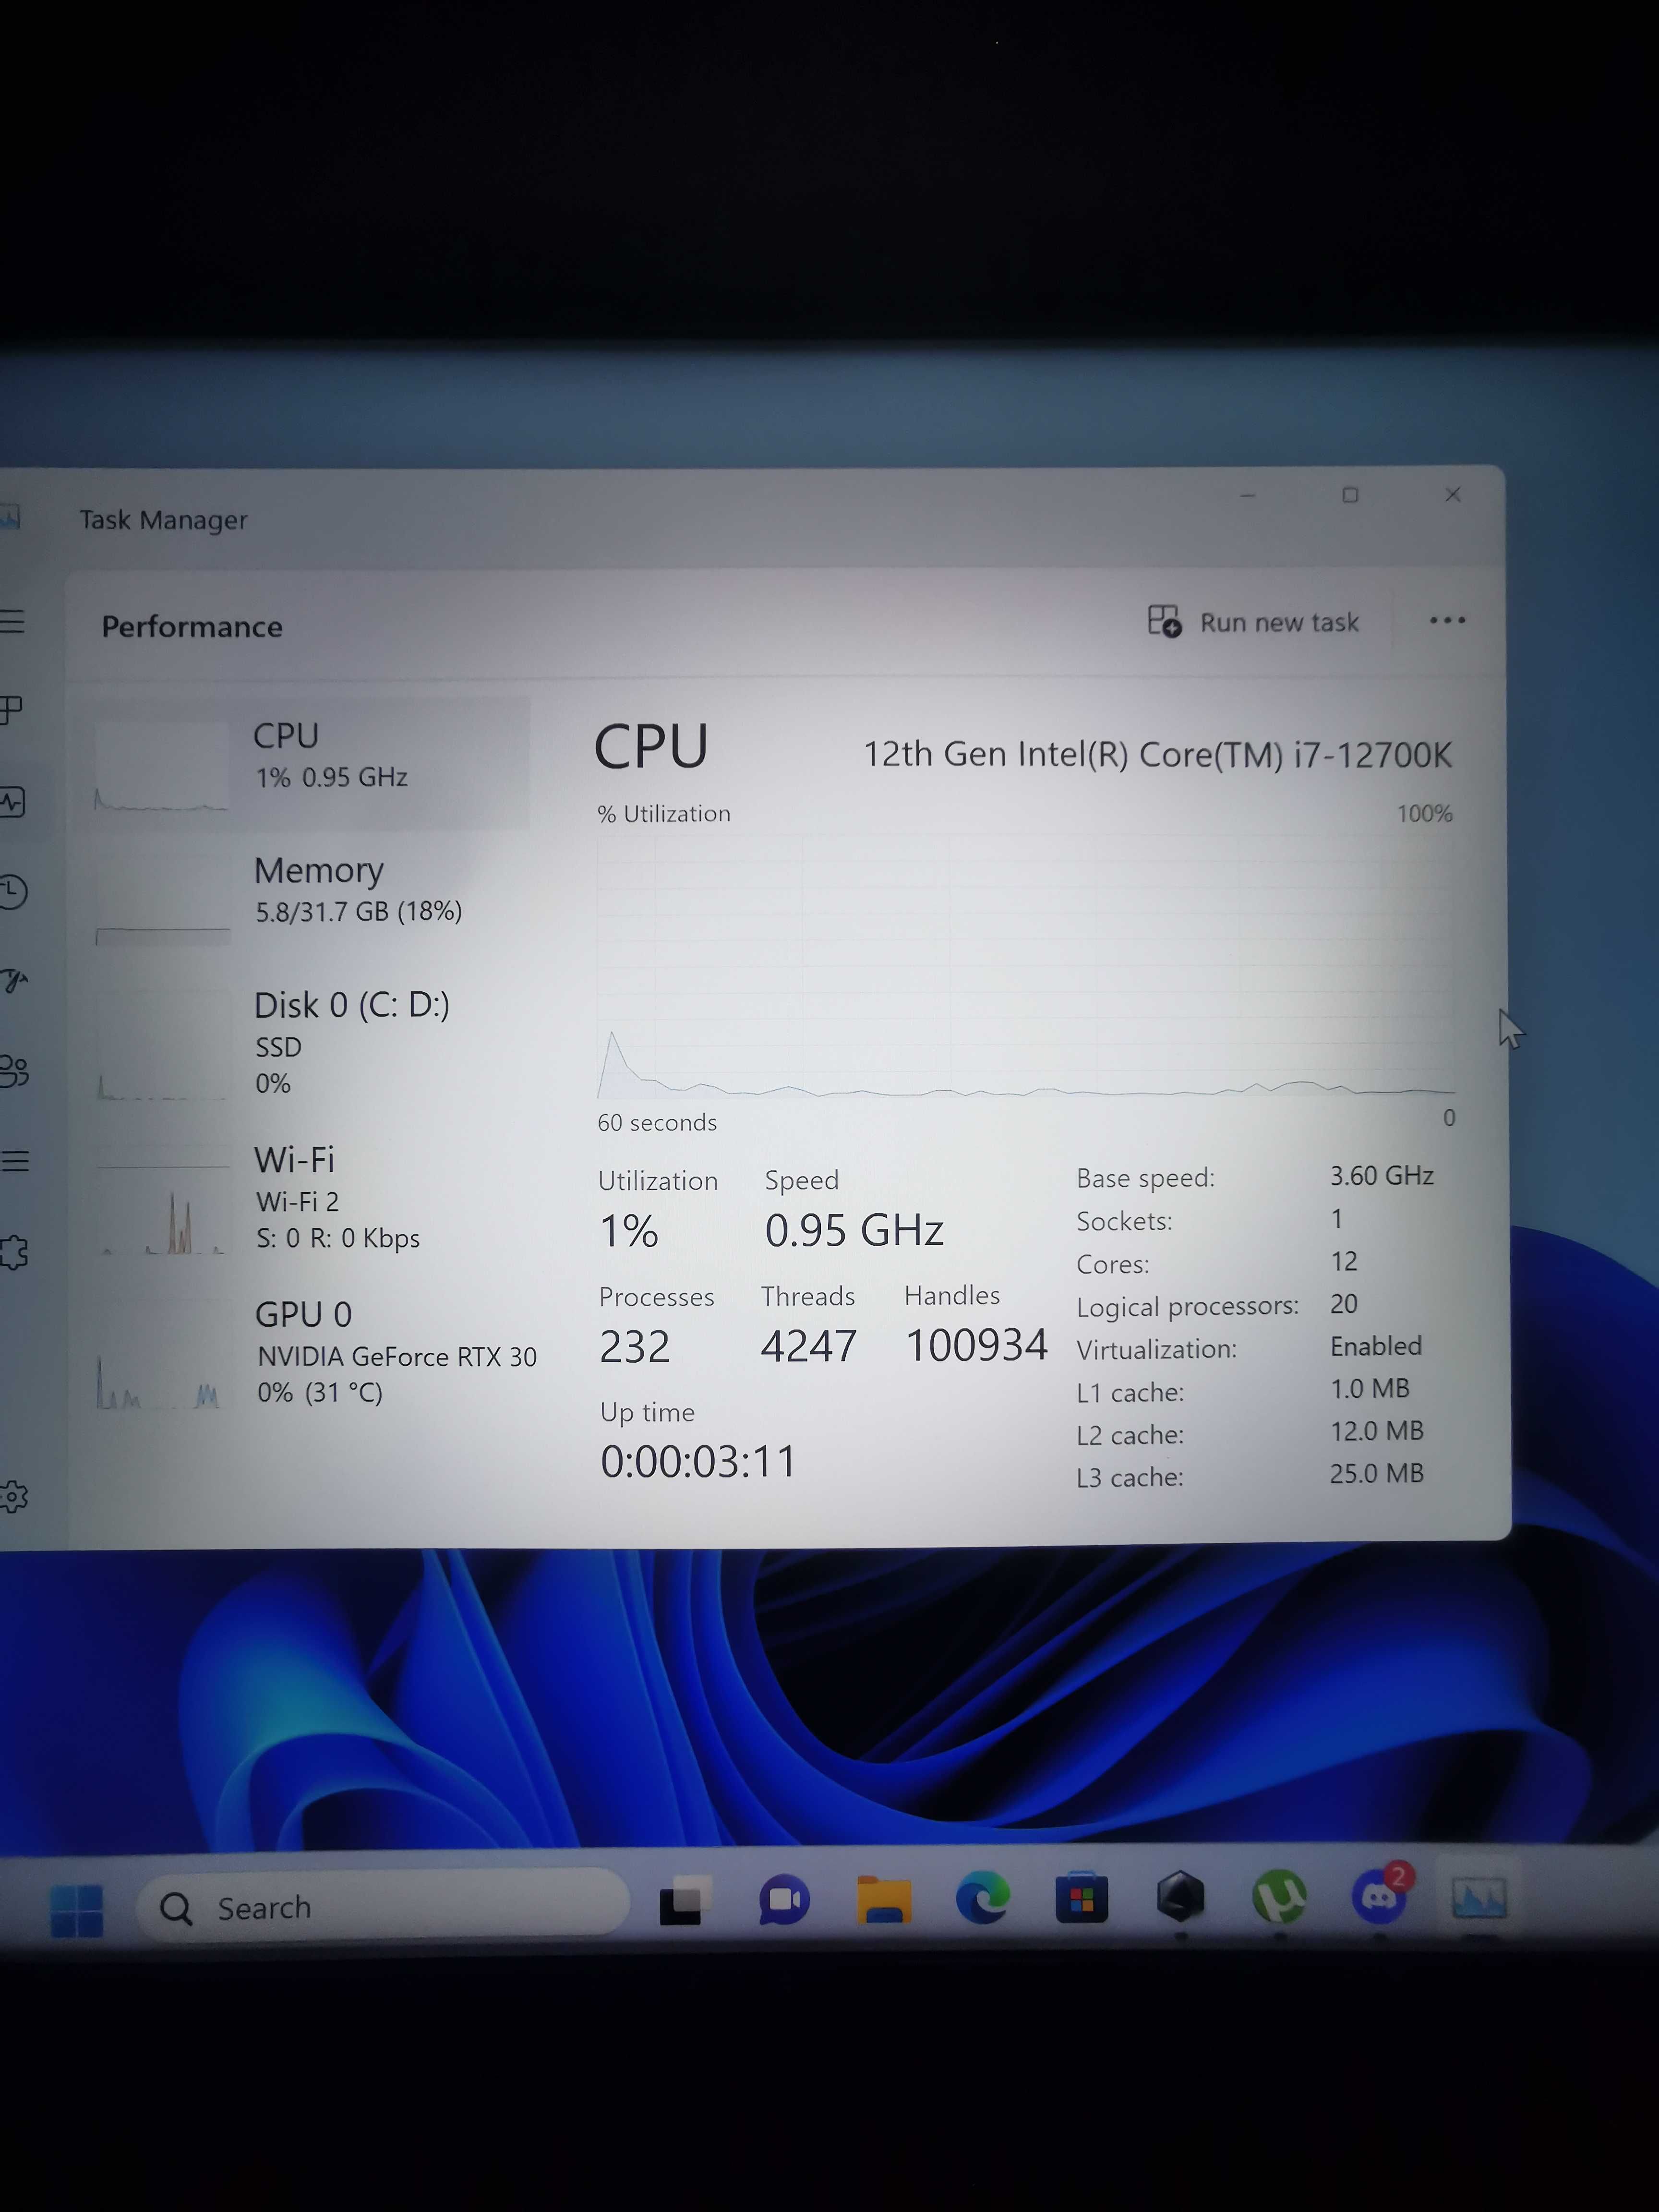Open File Explorer from the taskbar

click(884, 1899)
